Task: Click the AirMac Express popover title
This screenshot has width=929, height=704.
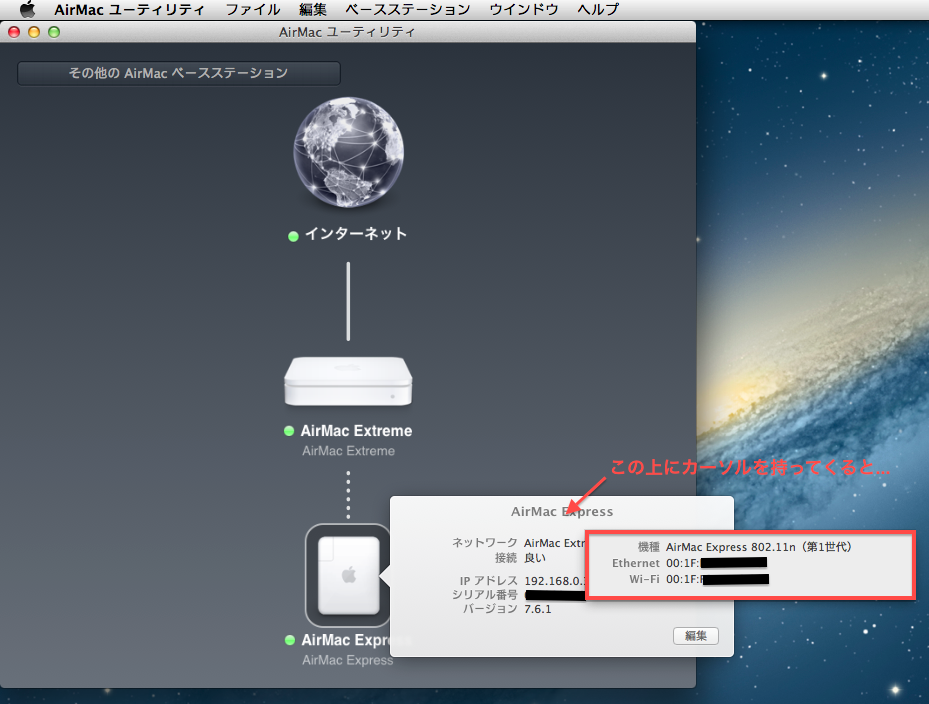Action: pyautogui.click(x=562, y=511)
